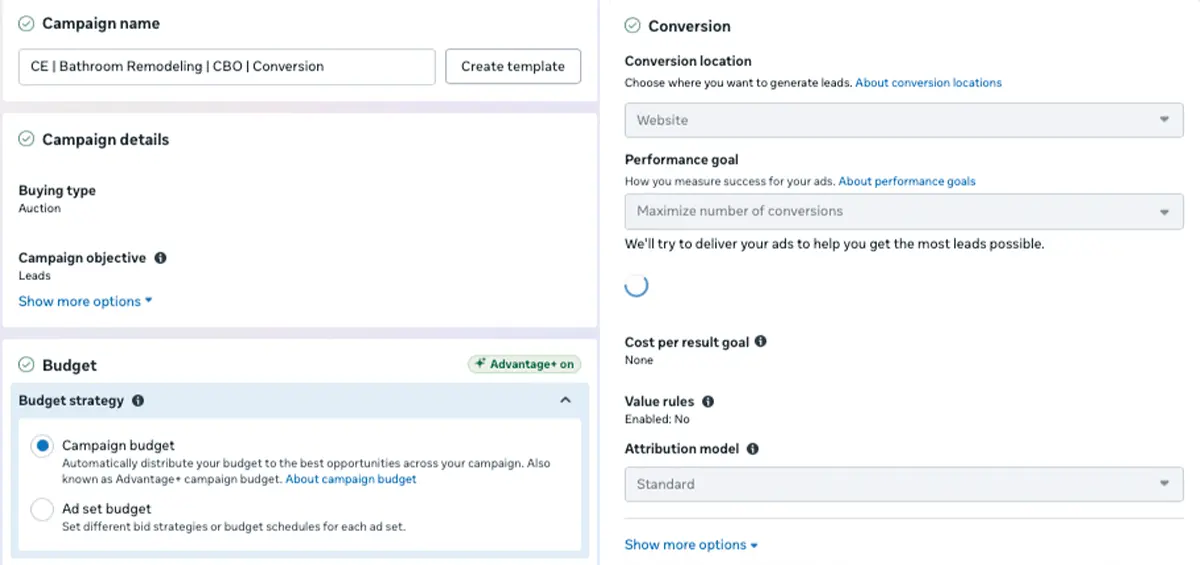Open the About performance goals link
The width and height of the screenshot is (1200, 565).
(906, 182)
